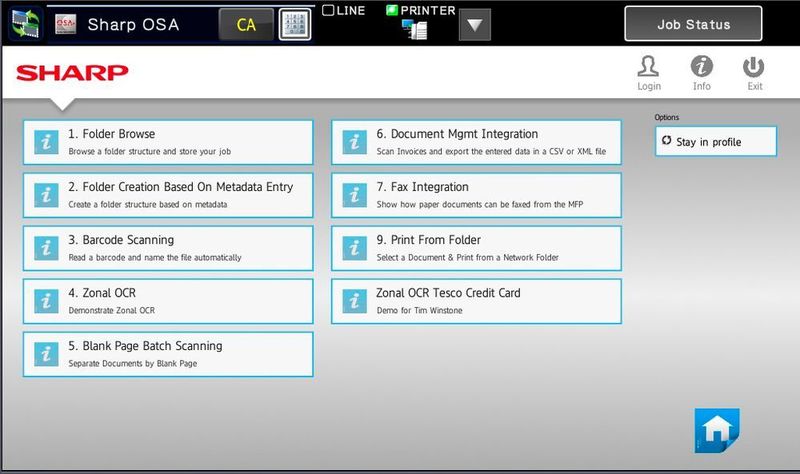Open the 3. Barcode Scanning profile
800x474 pixels.
[x=168, y=248]
